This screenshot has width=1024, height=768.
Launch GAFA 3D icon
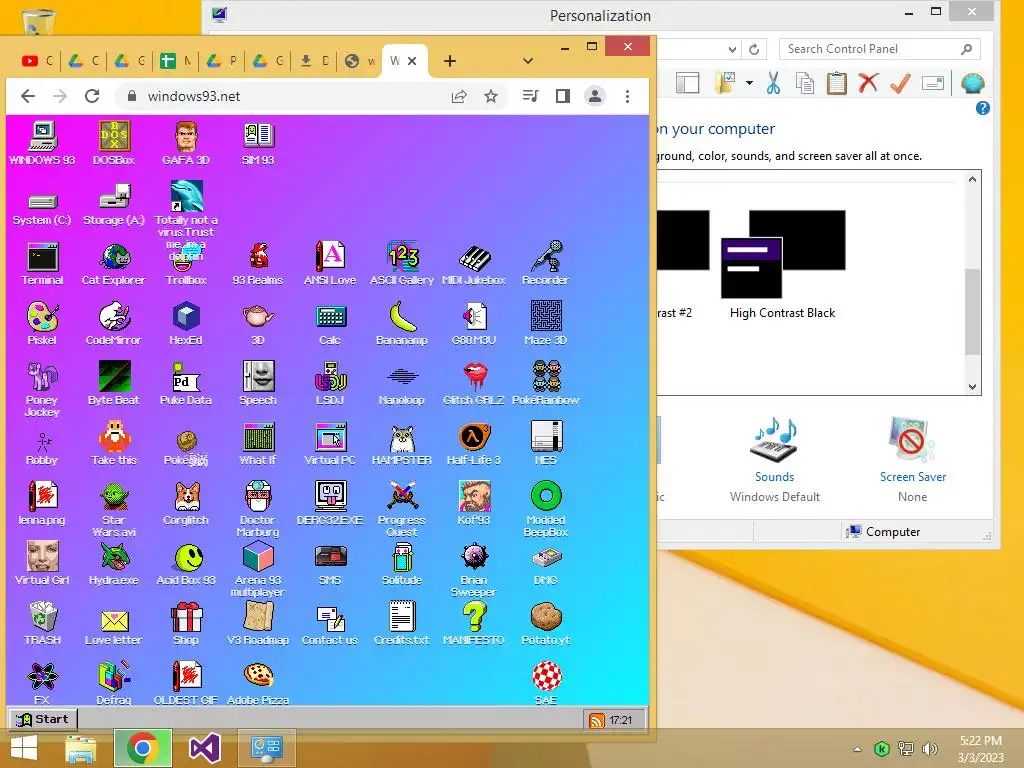coord(186,142)
